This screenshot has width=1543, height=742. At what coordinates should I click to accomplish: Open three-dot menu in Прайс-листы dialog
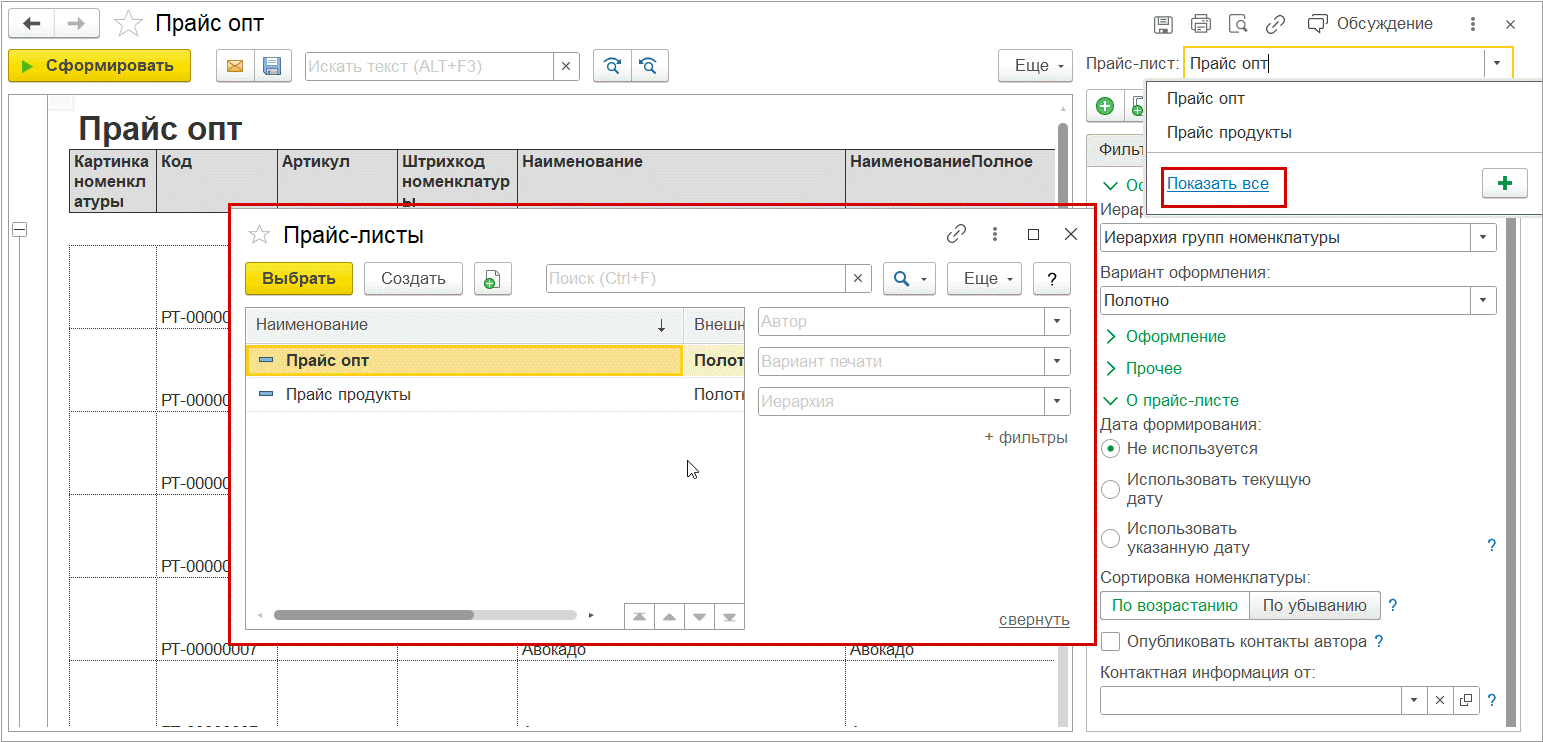[x=995, y=234]
